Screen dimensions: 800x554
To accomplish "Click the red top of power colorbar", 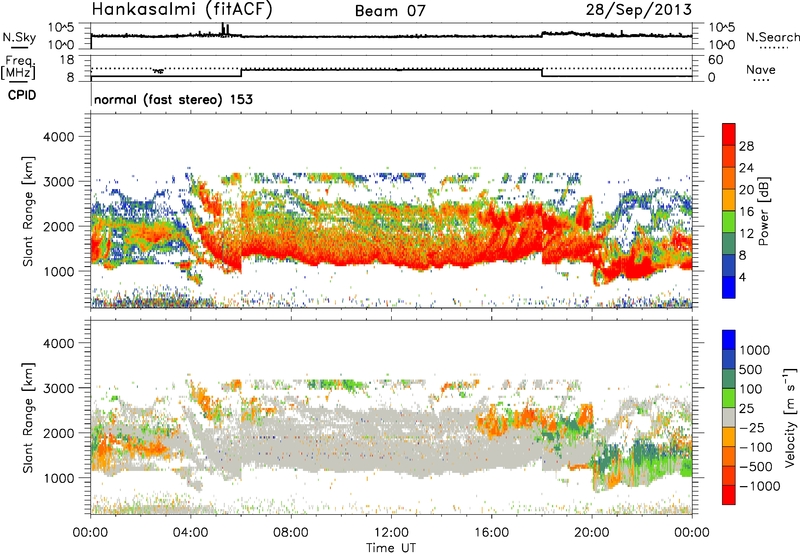I will click(729, 132).
